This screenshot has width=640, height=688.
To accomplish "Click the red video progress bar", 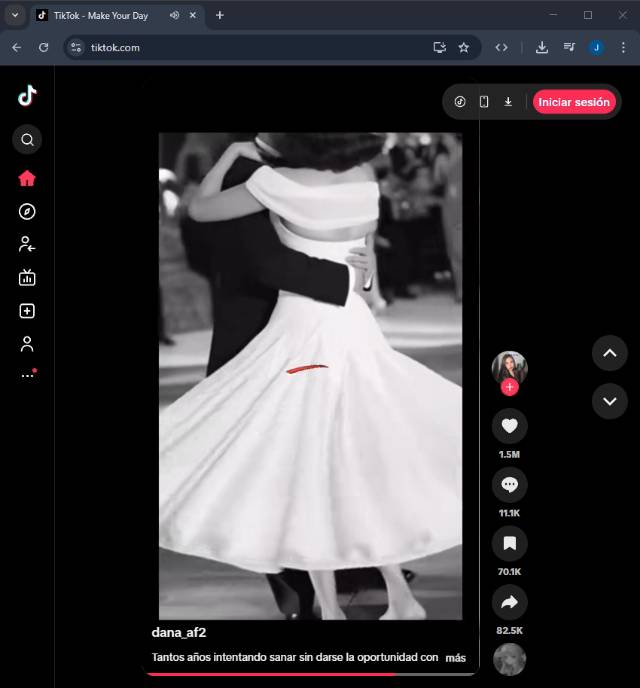I will pyautogui.click(x=270, y=674).
